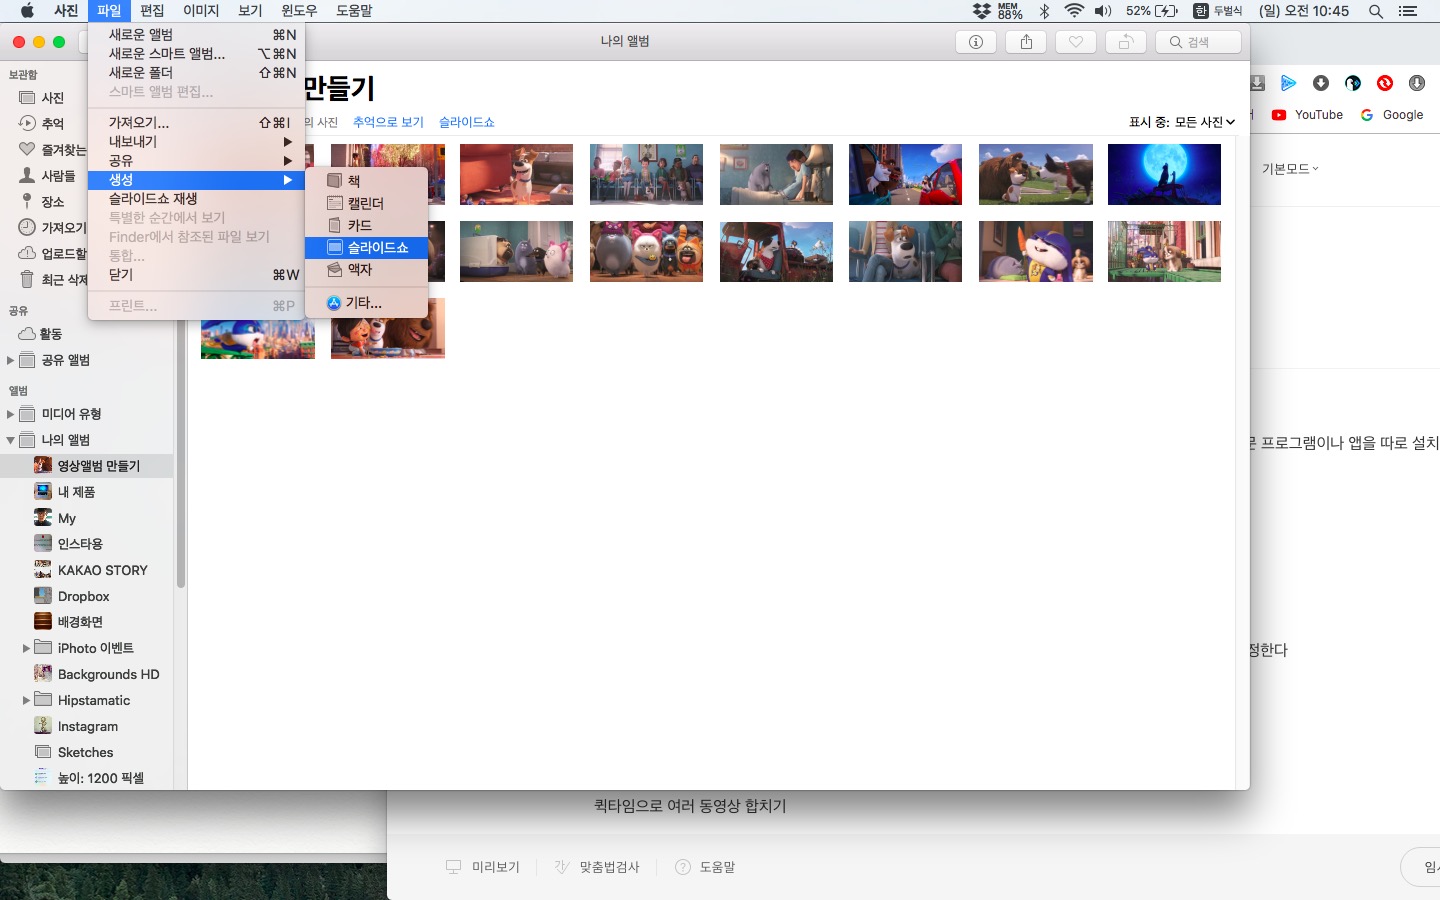Open the 편집 menu in menu bar

(152, 11)
